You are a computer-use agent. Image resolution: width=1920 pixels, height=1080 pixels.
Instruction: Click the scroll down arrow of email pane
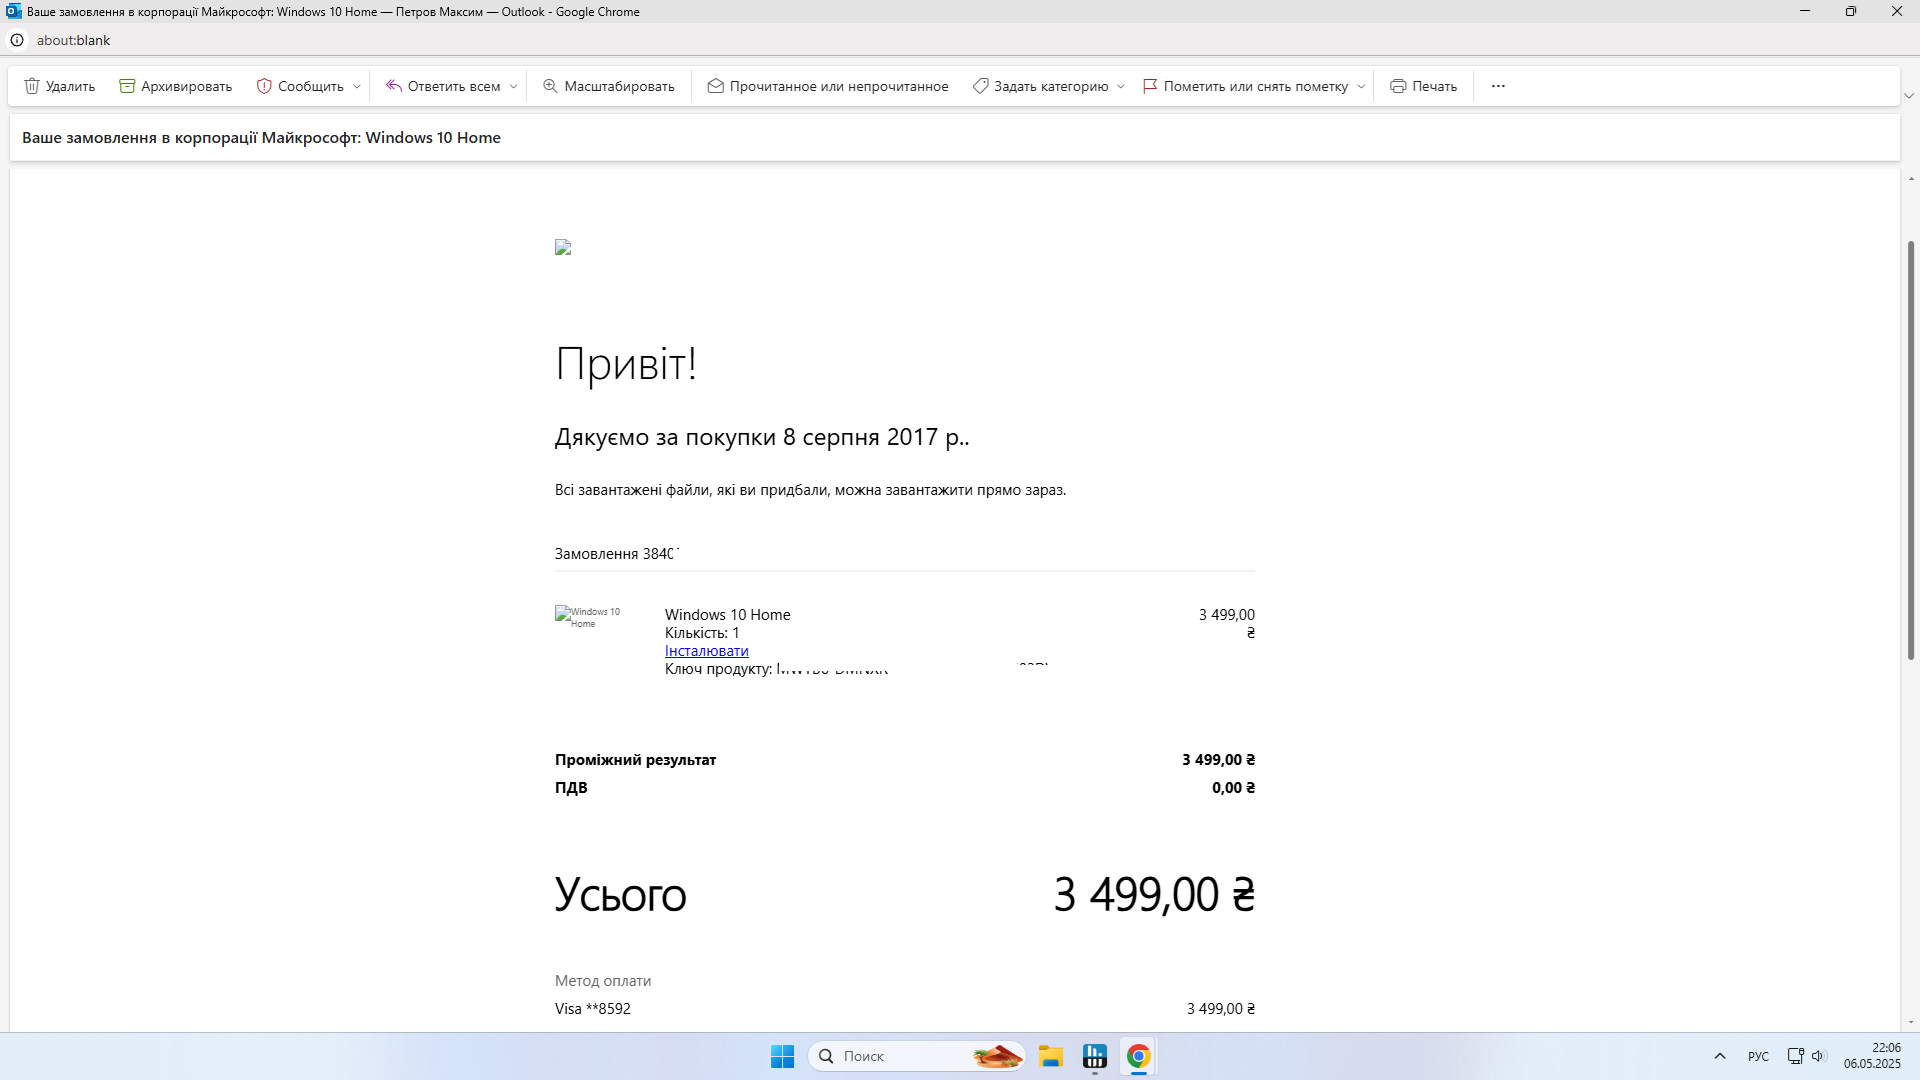(1911, 1022)
